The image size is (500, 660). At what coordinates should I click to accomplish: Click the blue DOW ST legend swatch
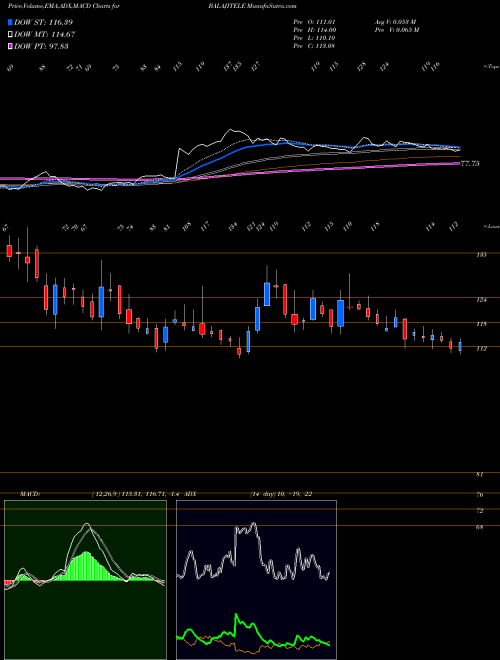[10, 22]
